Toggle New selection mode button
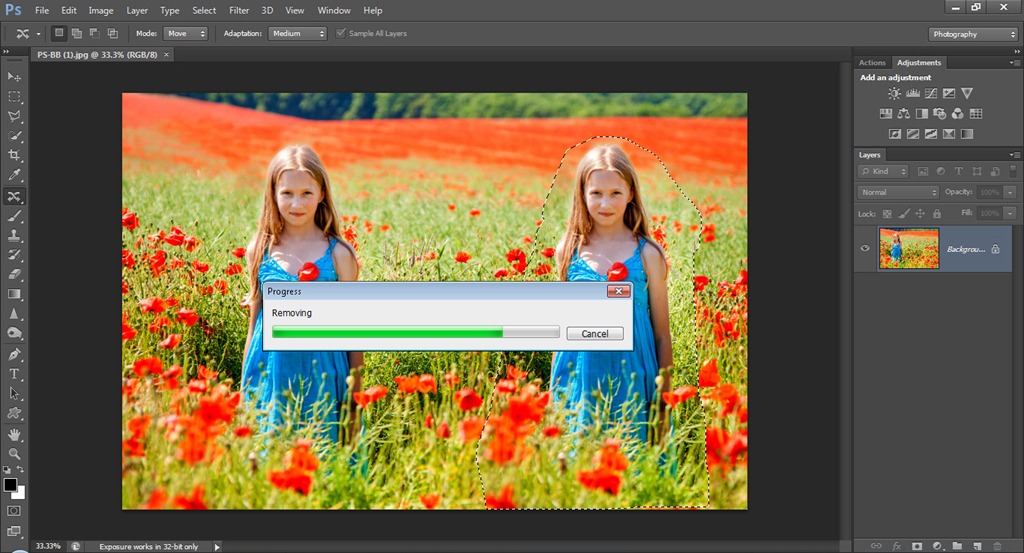The image size is (1024, 553). point(59,33)
